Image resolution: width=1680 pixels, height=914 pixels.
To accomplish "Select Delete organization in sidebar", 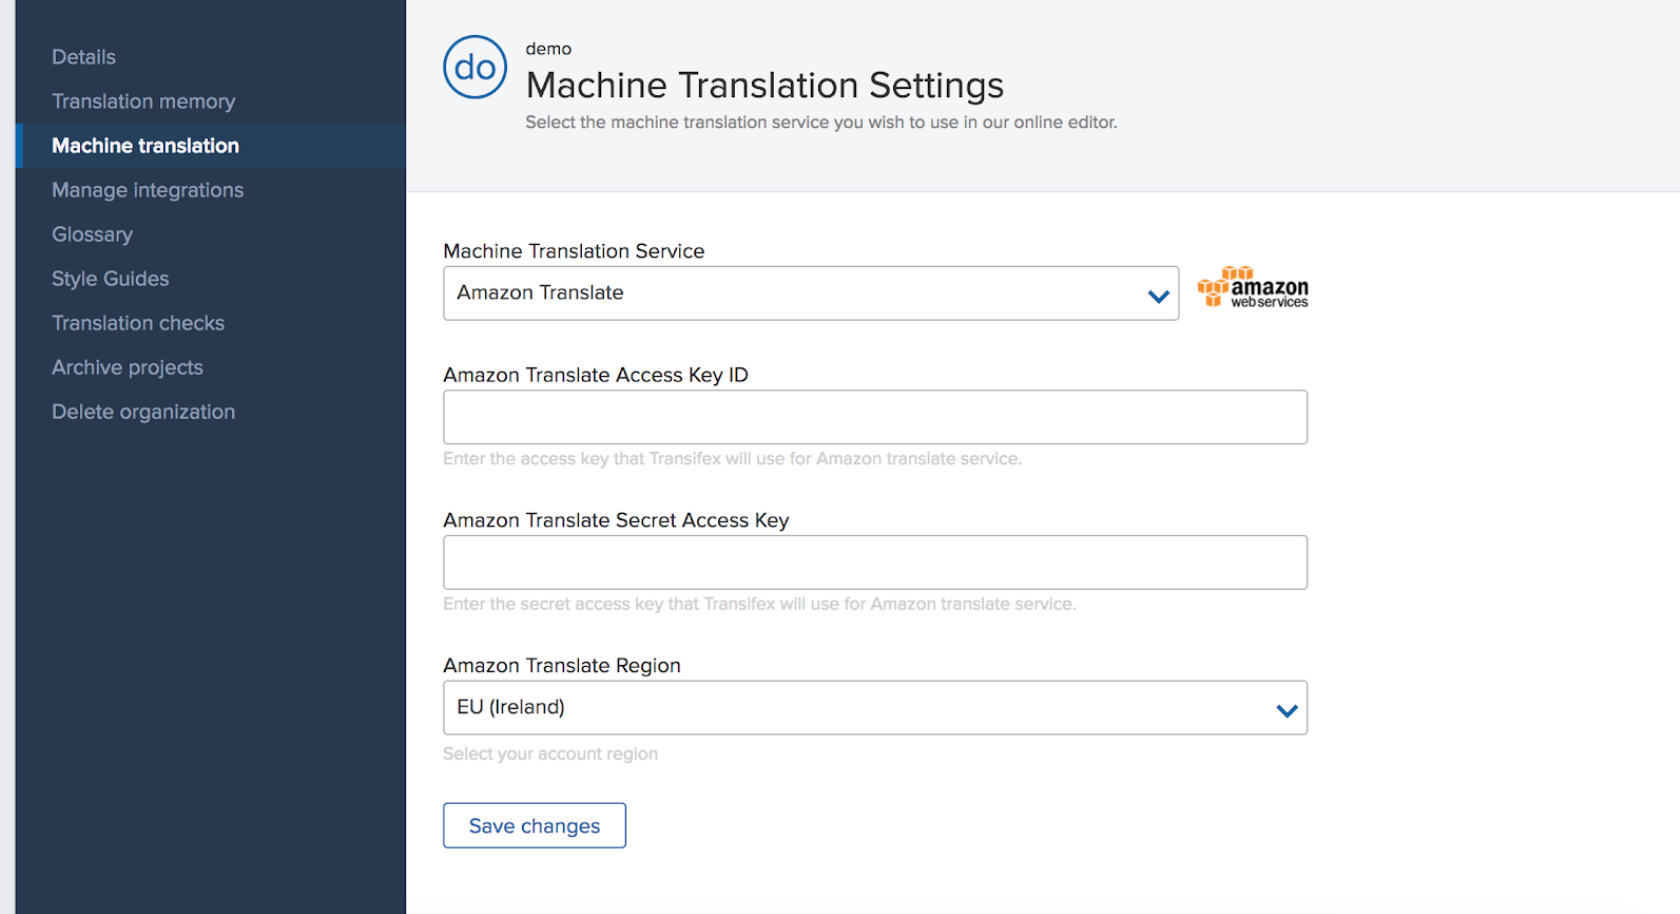I will [x=143, y=412].
